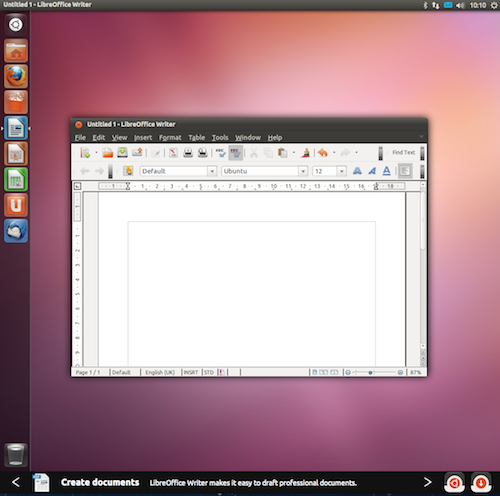
Task: Toggle STD selection mode in status bar
Action: click(x=209, y=372)
